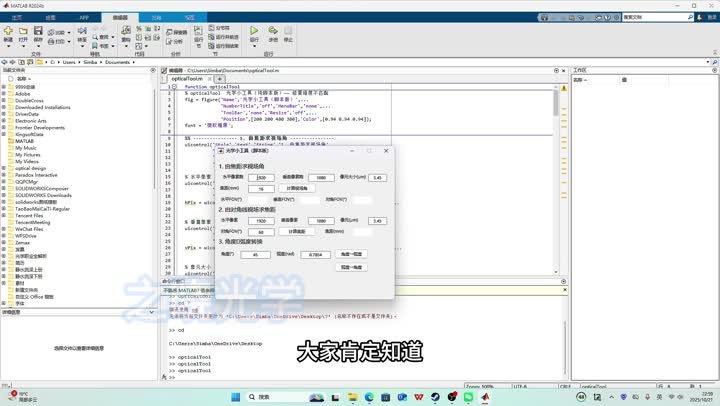
Task: Click the editor vertical scrollbar
Action: point(556,179)
